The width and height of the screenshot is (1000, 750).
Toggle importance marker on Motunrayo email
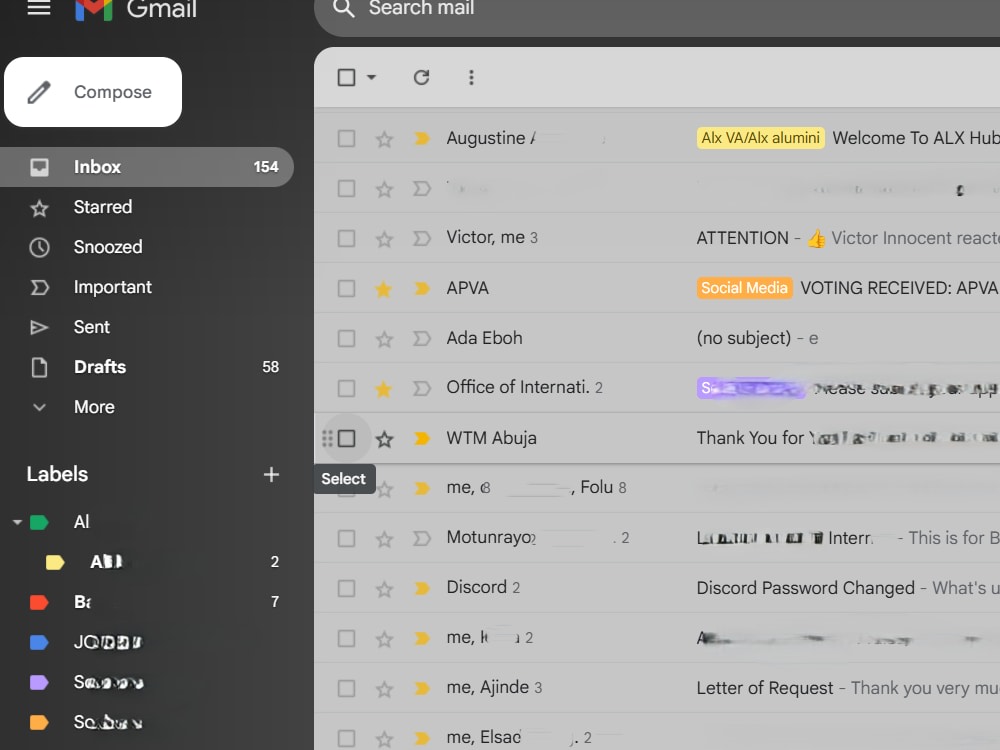coord(422,538)
